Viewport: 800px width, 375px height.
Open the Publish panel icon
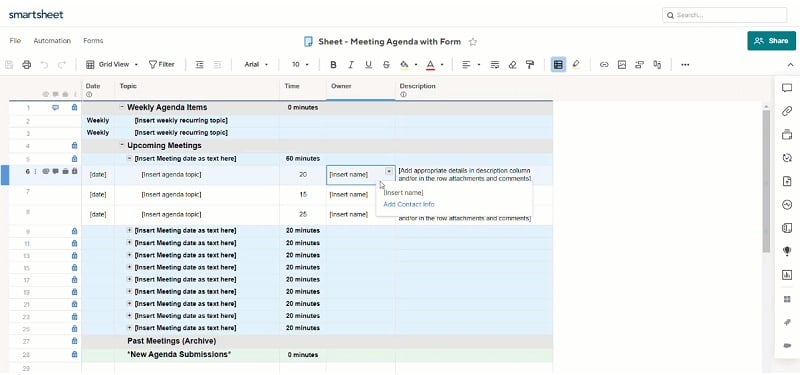(787, 181)
